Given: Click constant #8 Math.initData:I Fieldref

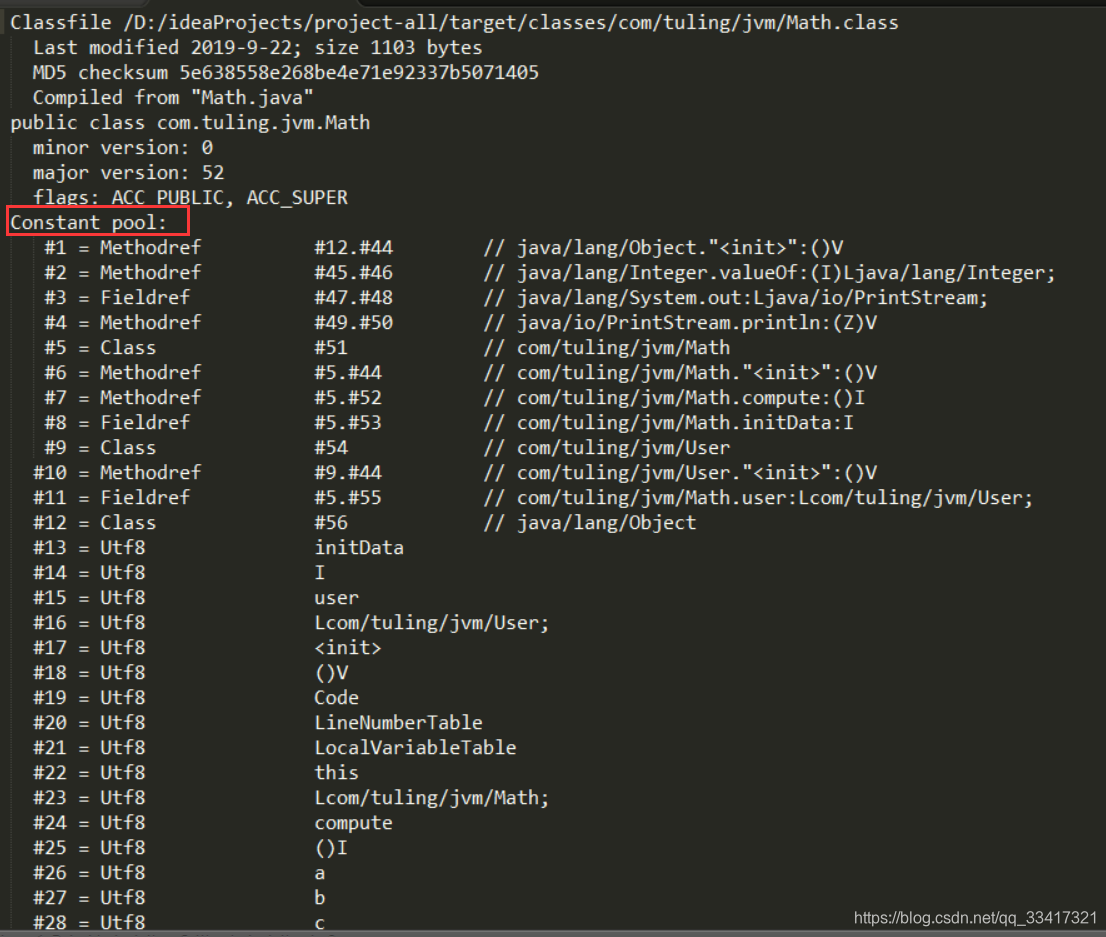Looking at the screenshot, I should click(449, 423).
